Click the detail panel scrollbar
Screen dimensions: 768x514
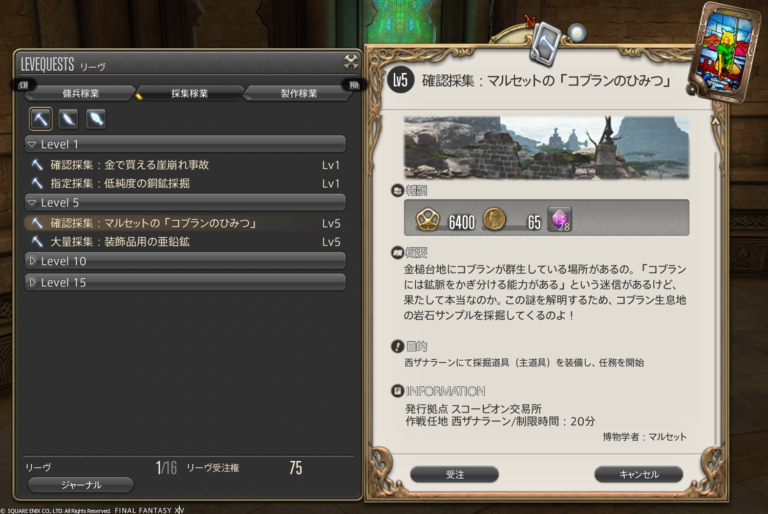tap(716, 284)
